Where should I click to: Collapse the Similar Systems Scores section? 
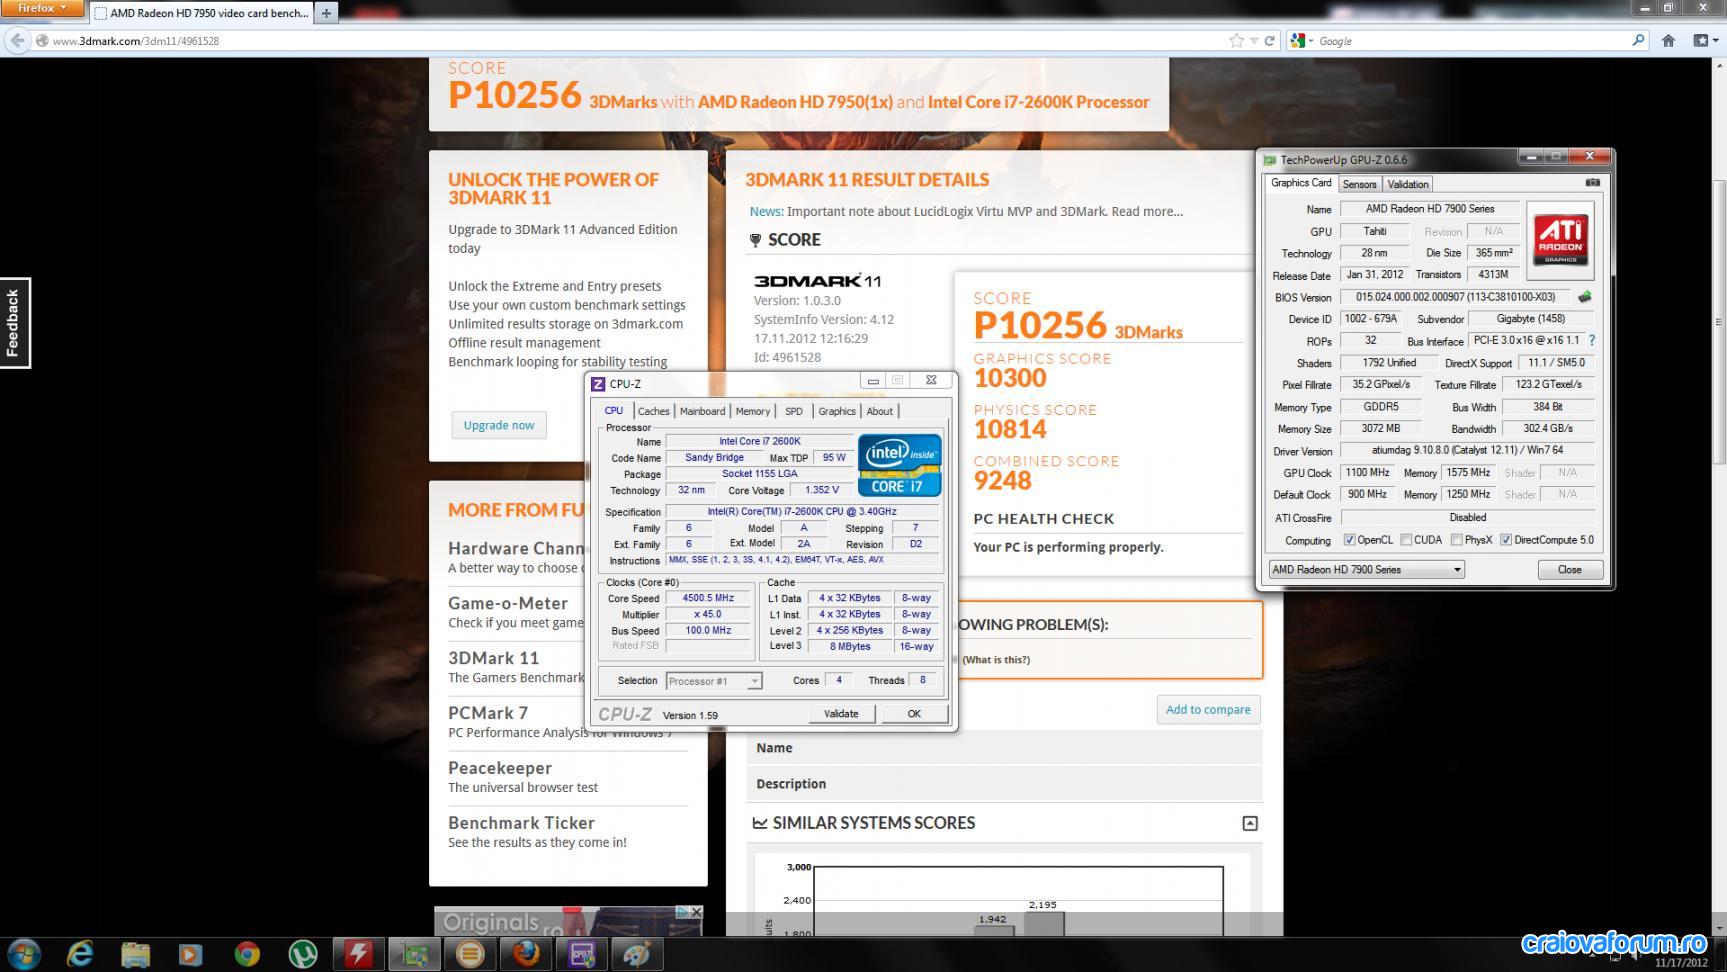point(1250,823)
